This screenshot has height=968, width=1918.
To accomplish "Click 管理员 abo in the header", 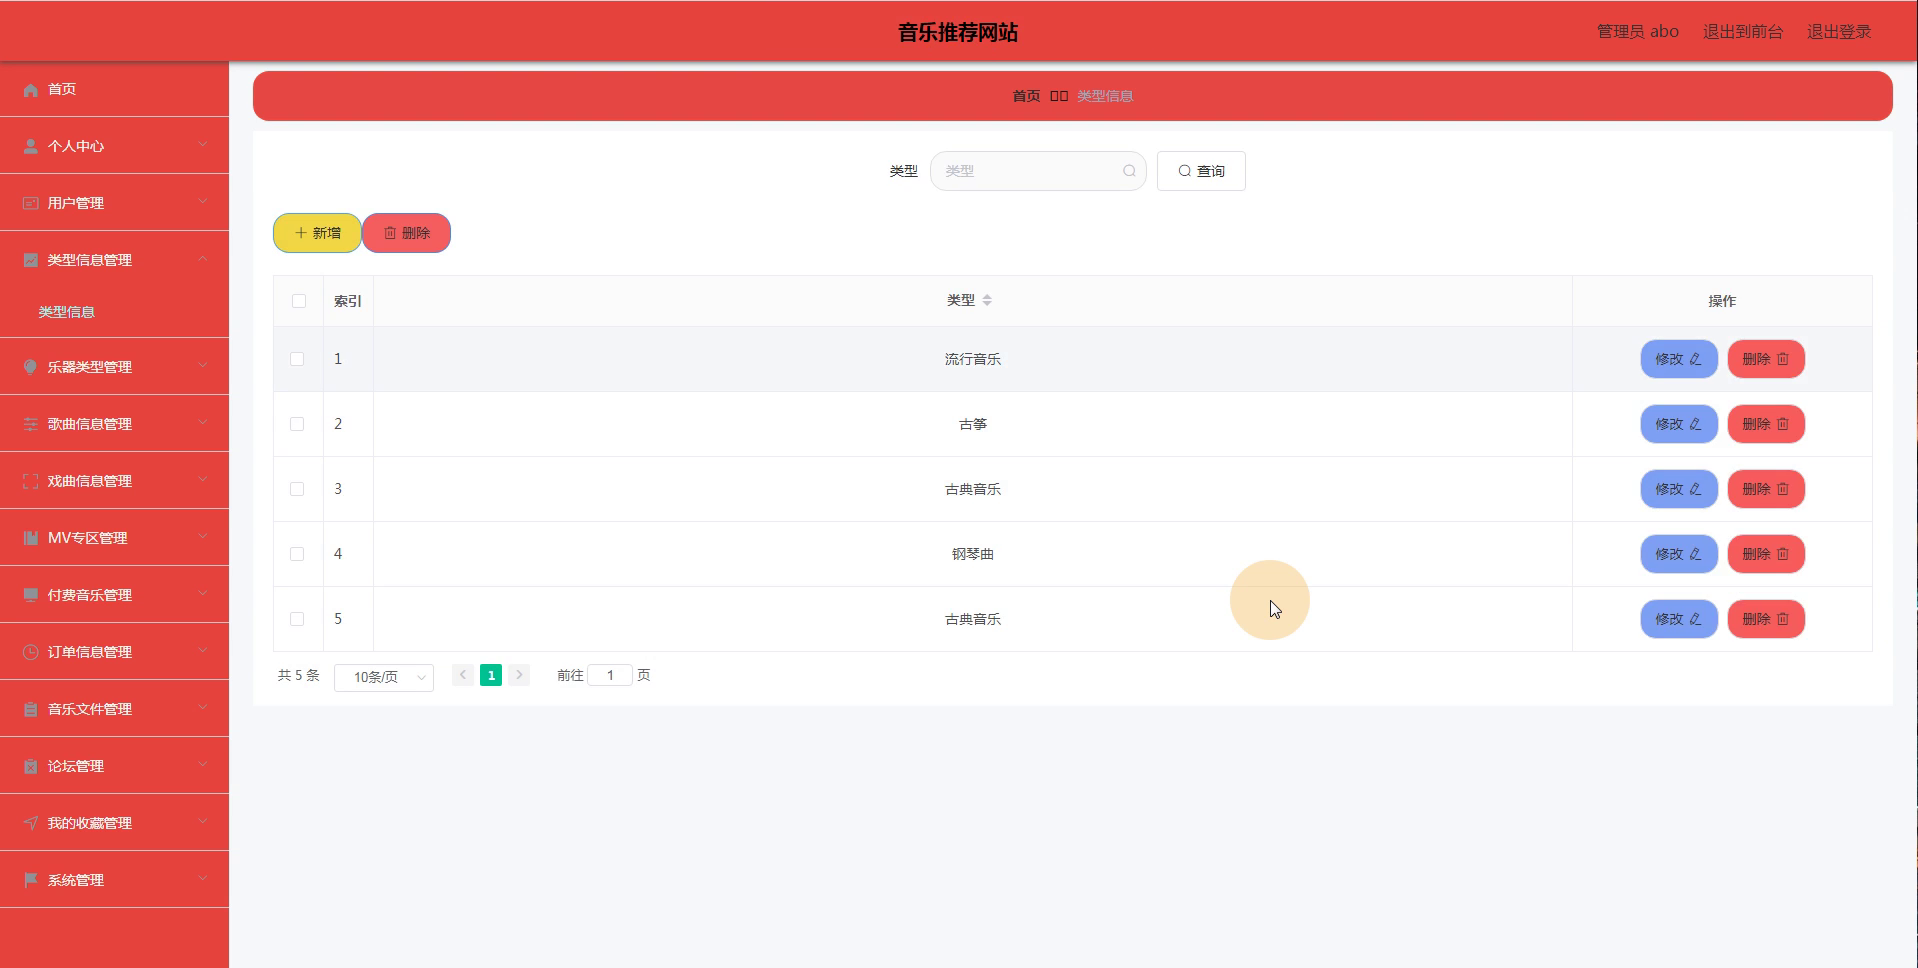I will pyautogui.click(x=1638, y=32).
